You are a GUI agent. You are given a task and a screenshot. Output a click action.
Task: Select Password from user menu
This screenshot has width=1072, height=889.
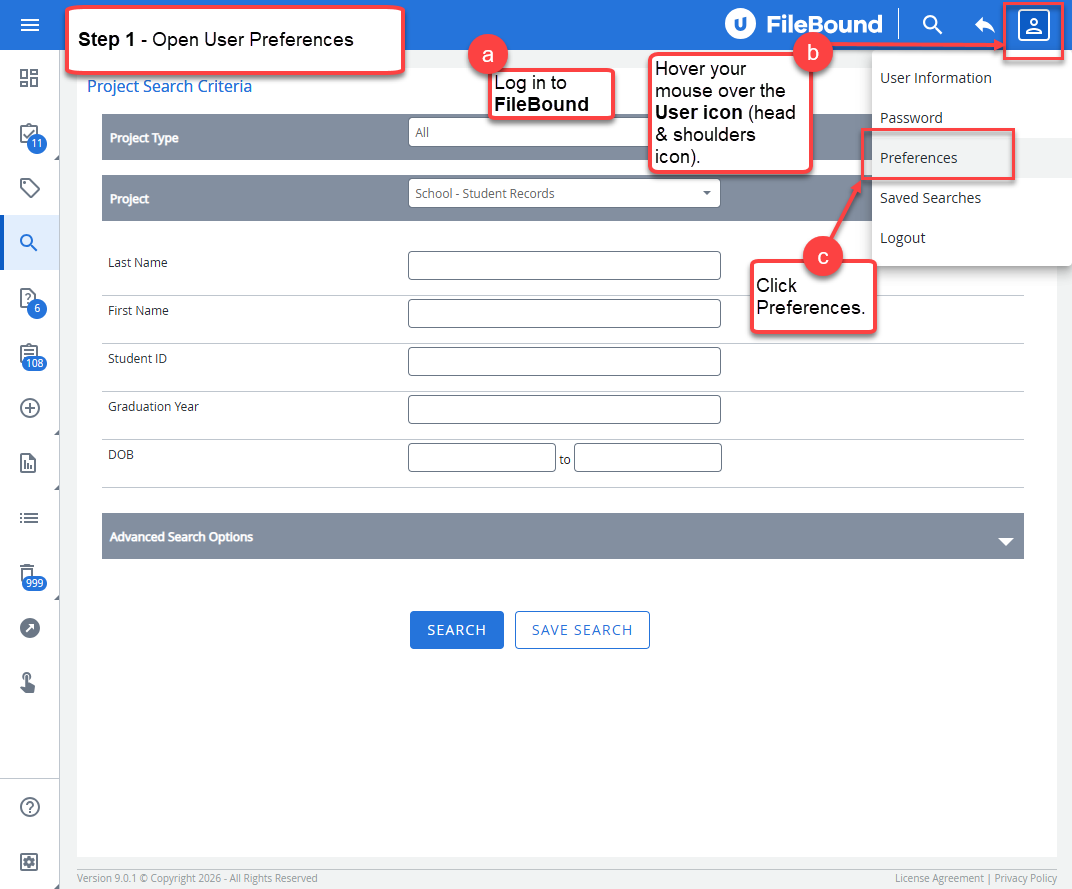(x=911, y=118)
